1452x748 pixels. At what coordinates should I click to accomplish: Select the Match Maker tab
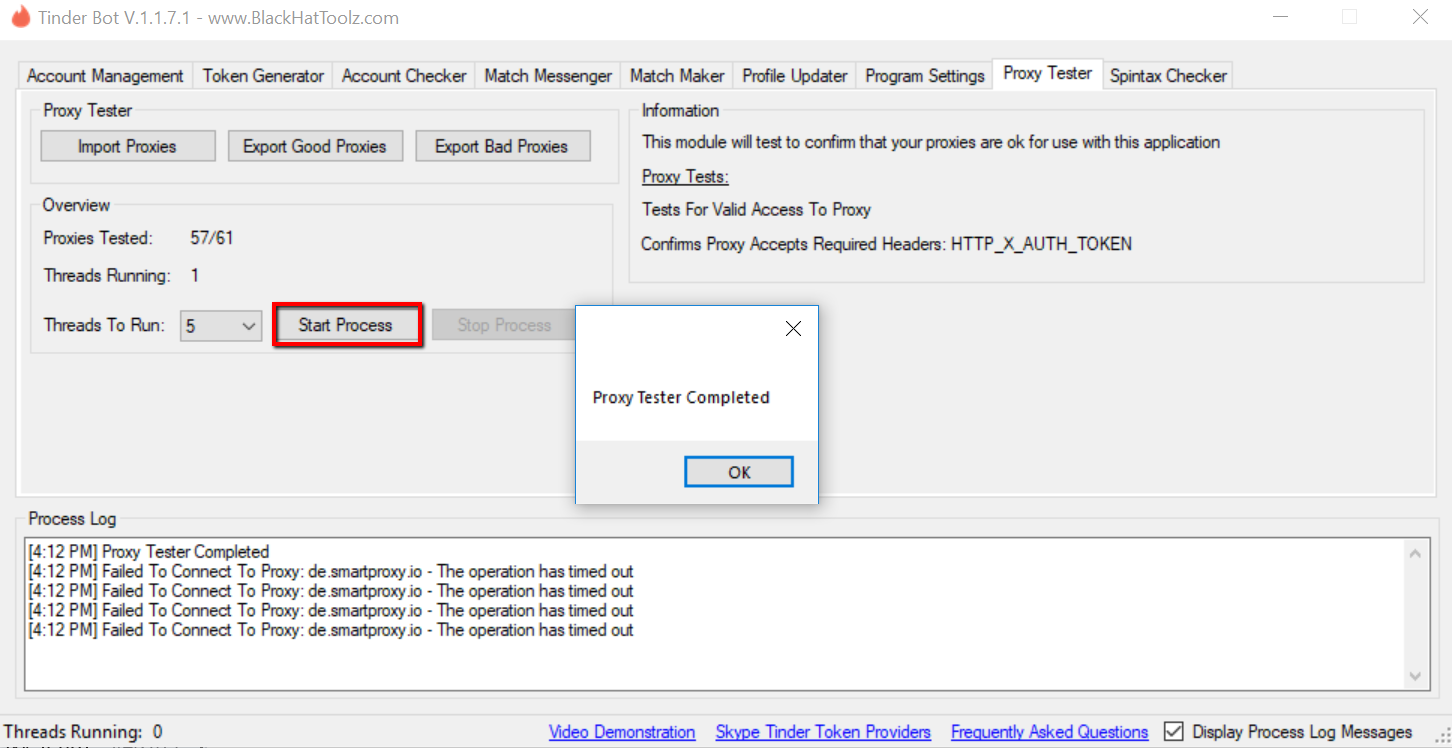(x=677, y=76)
